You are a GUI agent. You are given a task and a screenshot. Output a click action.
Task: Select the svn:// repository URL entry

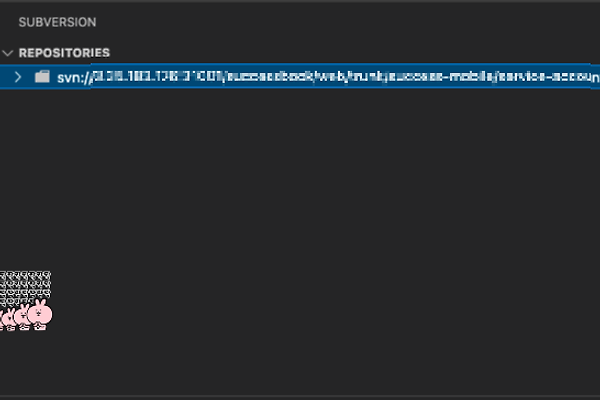click(x=300, y=77)
